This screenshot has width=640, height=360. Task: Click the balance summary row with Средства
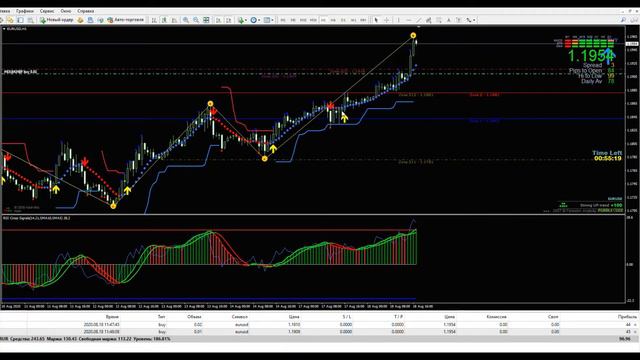click(x=318, y=339)
